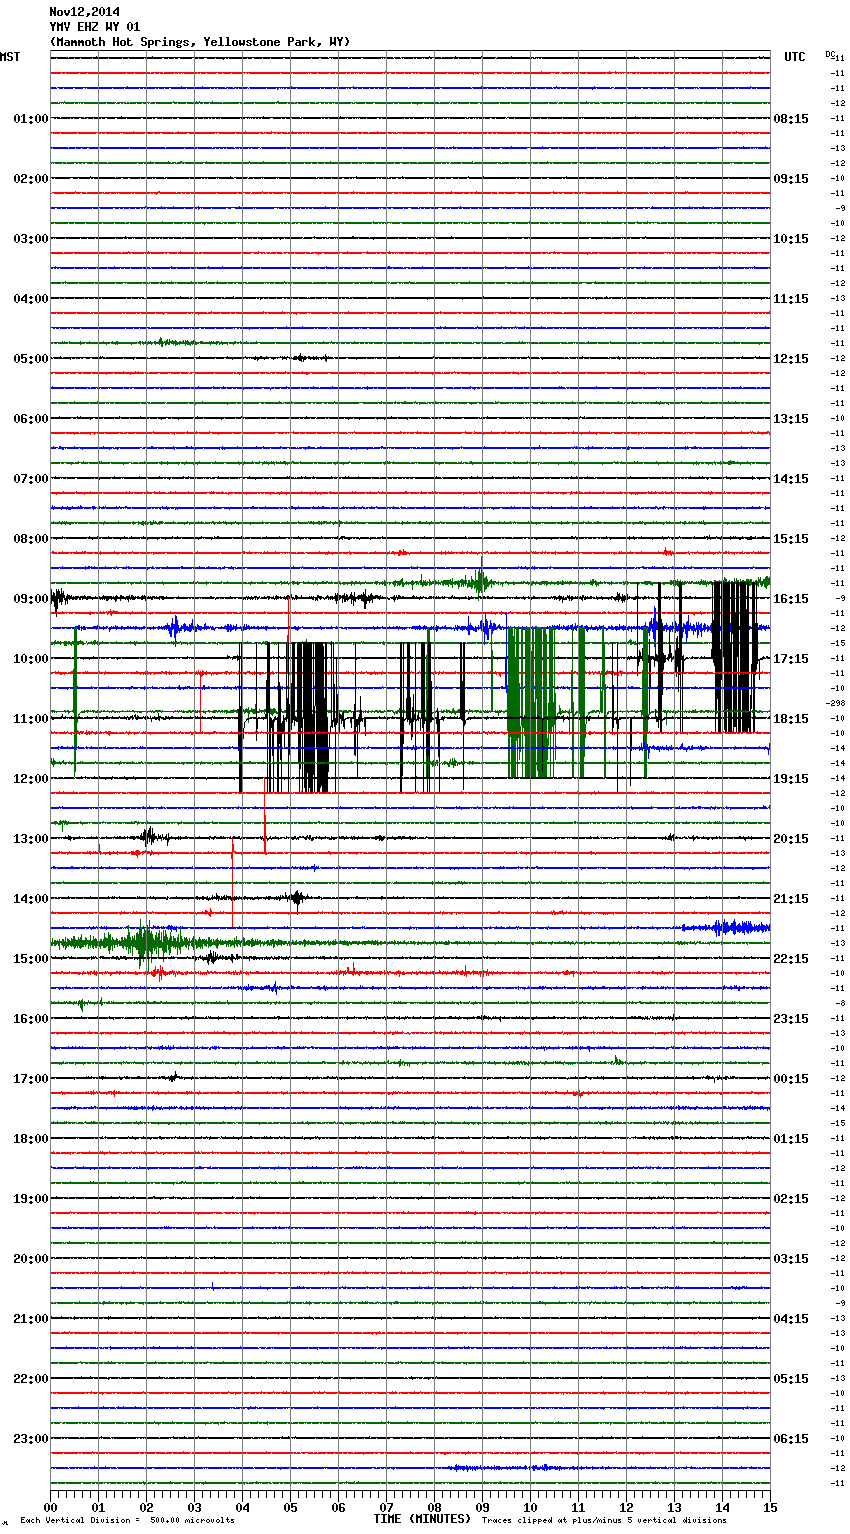Click the 18:15 UTC time label
The image size is (850, 1534).
(791, 719)
